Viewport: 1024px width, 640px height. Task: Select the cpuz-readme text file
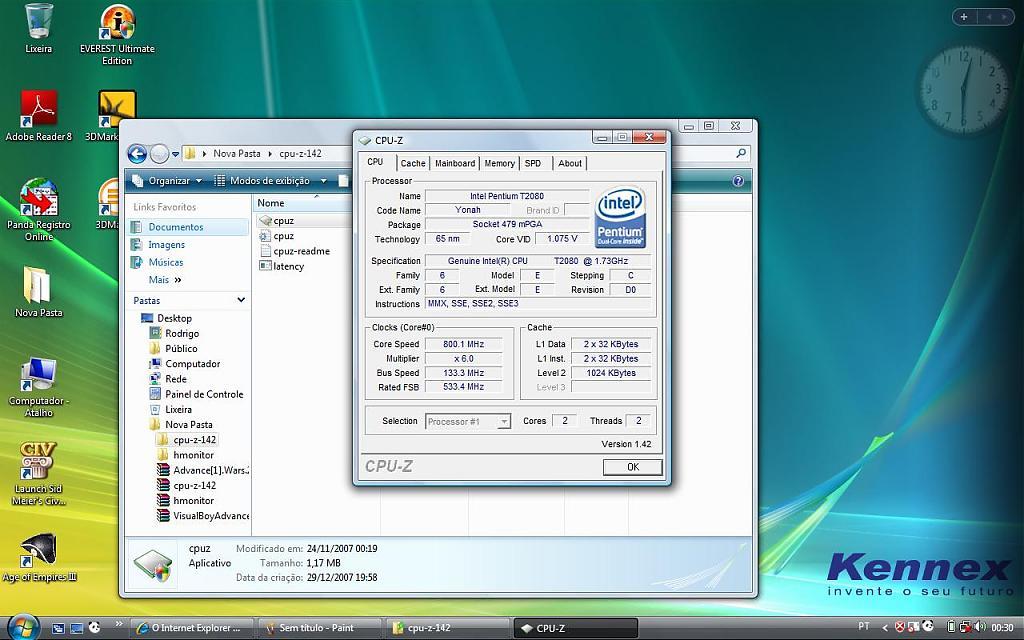(295, 251)
